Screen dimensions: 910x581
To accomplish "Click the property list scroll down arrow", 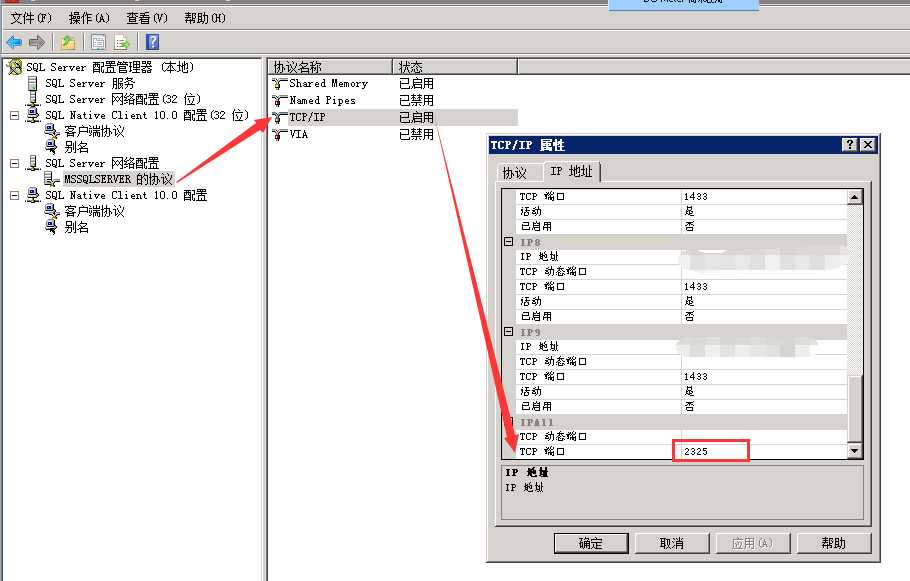I will coord(854,450).
